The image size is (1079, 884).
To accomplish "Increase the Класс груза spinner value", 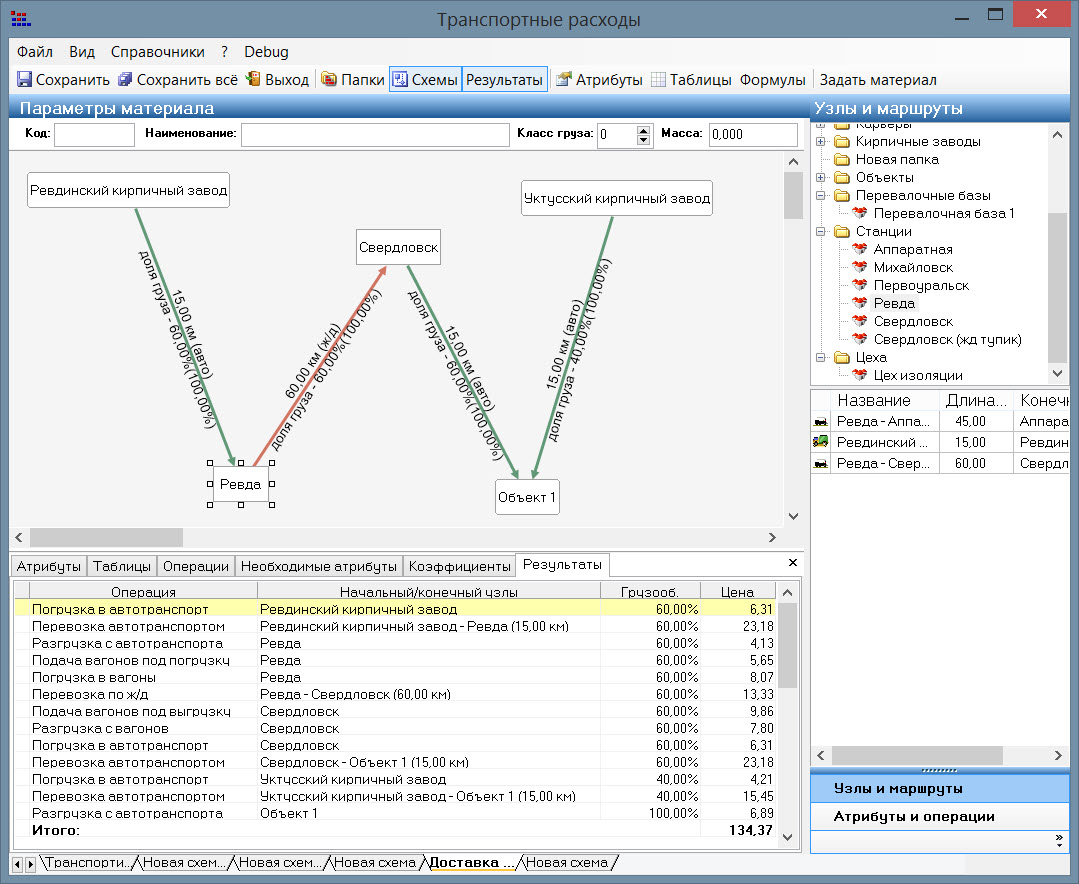I will click(x=643, y=130).
